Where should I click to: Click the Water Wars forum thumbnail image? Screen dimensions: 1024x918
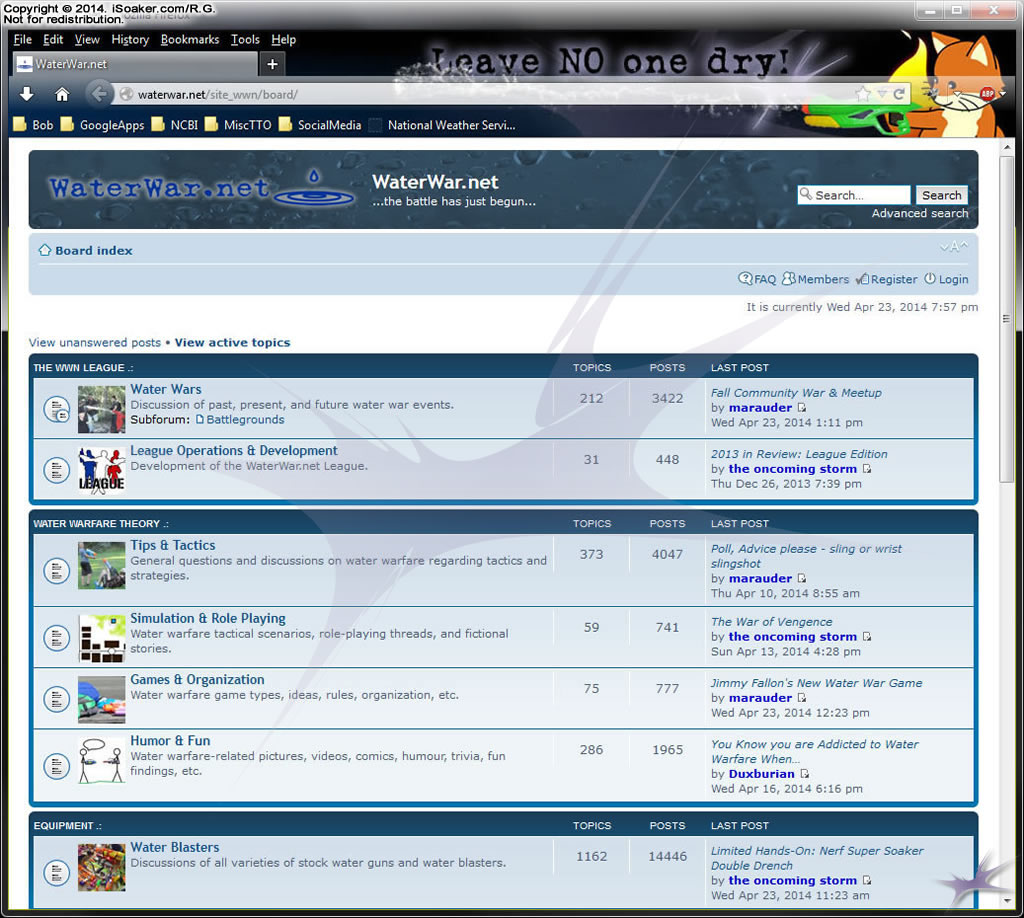(101, 409)
